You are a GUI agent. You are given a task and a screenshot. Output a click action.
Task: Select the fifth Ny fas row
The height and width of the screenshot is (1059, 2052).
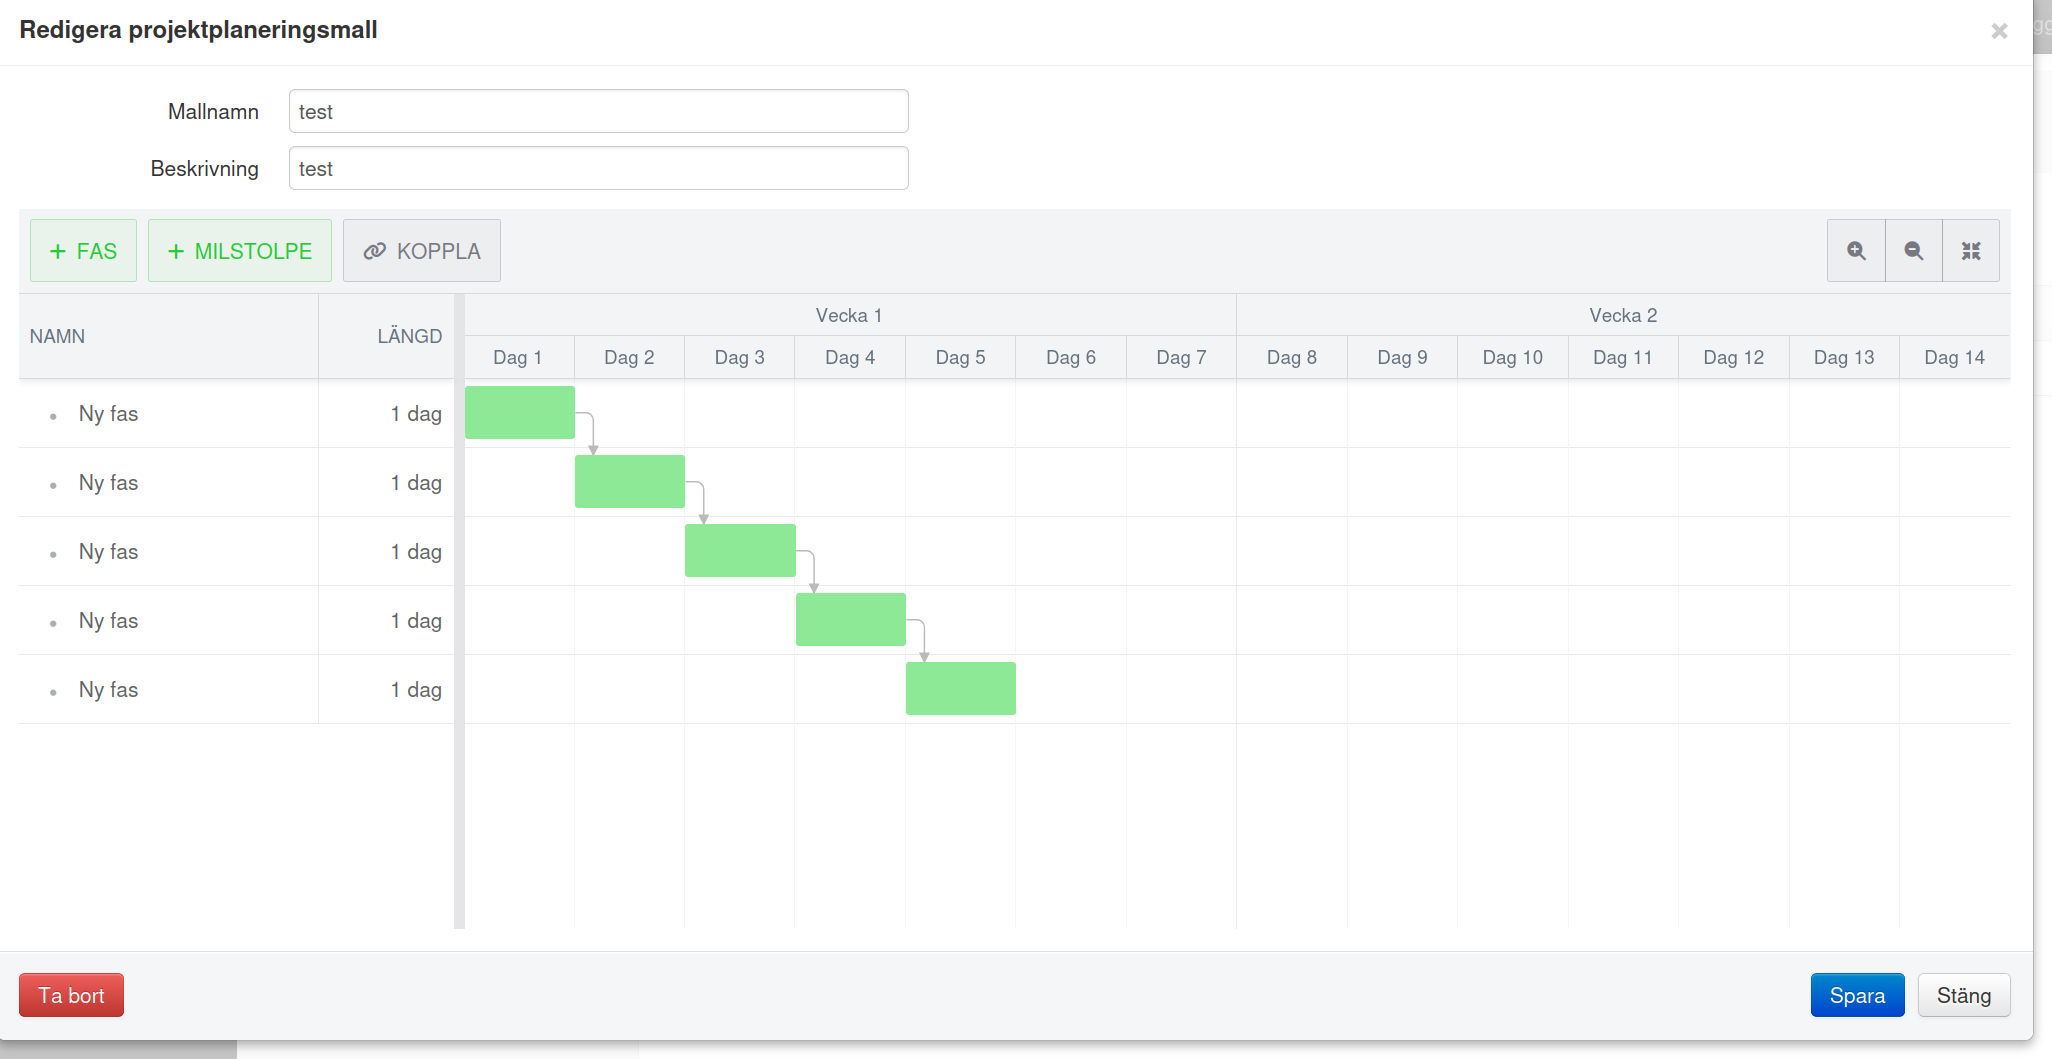236,690
